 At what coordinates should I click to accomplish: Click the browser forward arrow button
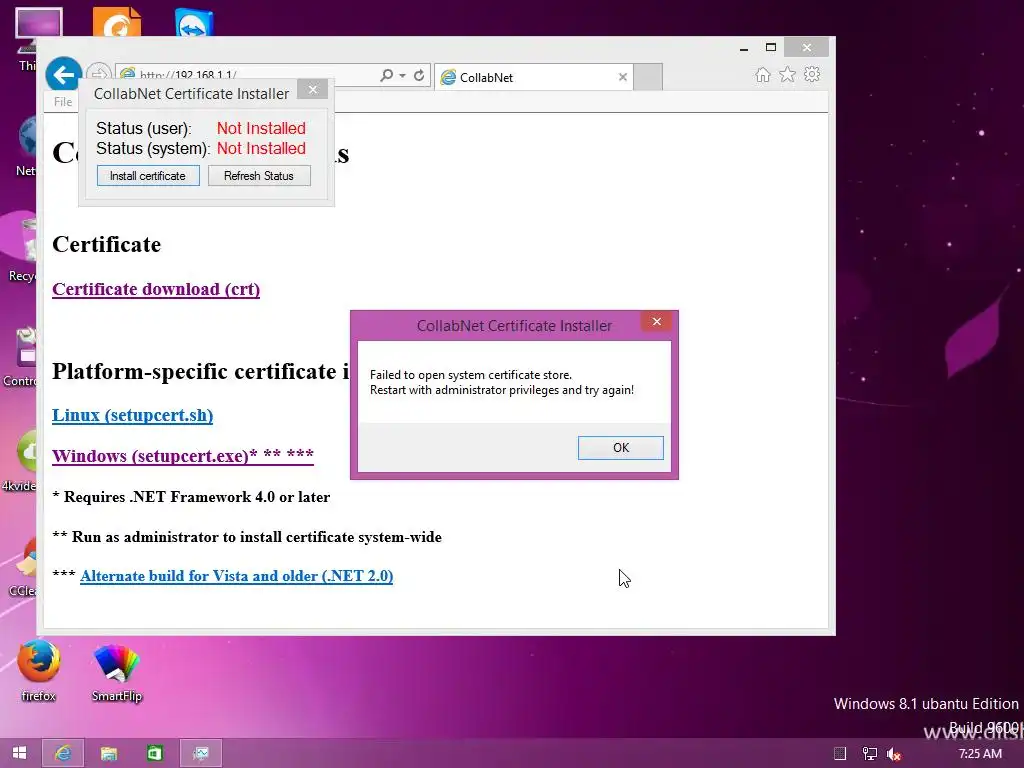pyautogui.click(x=98, y=74)
